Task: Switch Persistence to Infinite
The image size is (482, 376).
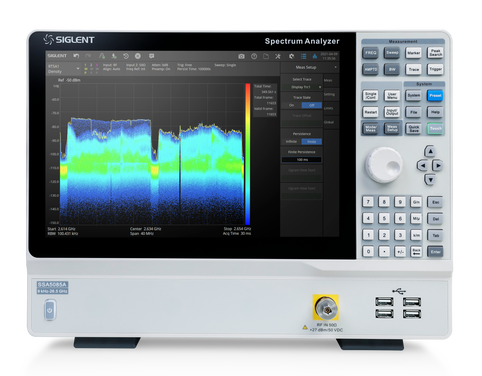Action: tap(292, 142)
